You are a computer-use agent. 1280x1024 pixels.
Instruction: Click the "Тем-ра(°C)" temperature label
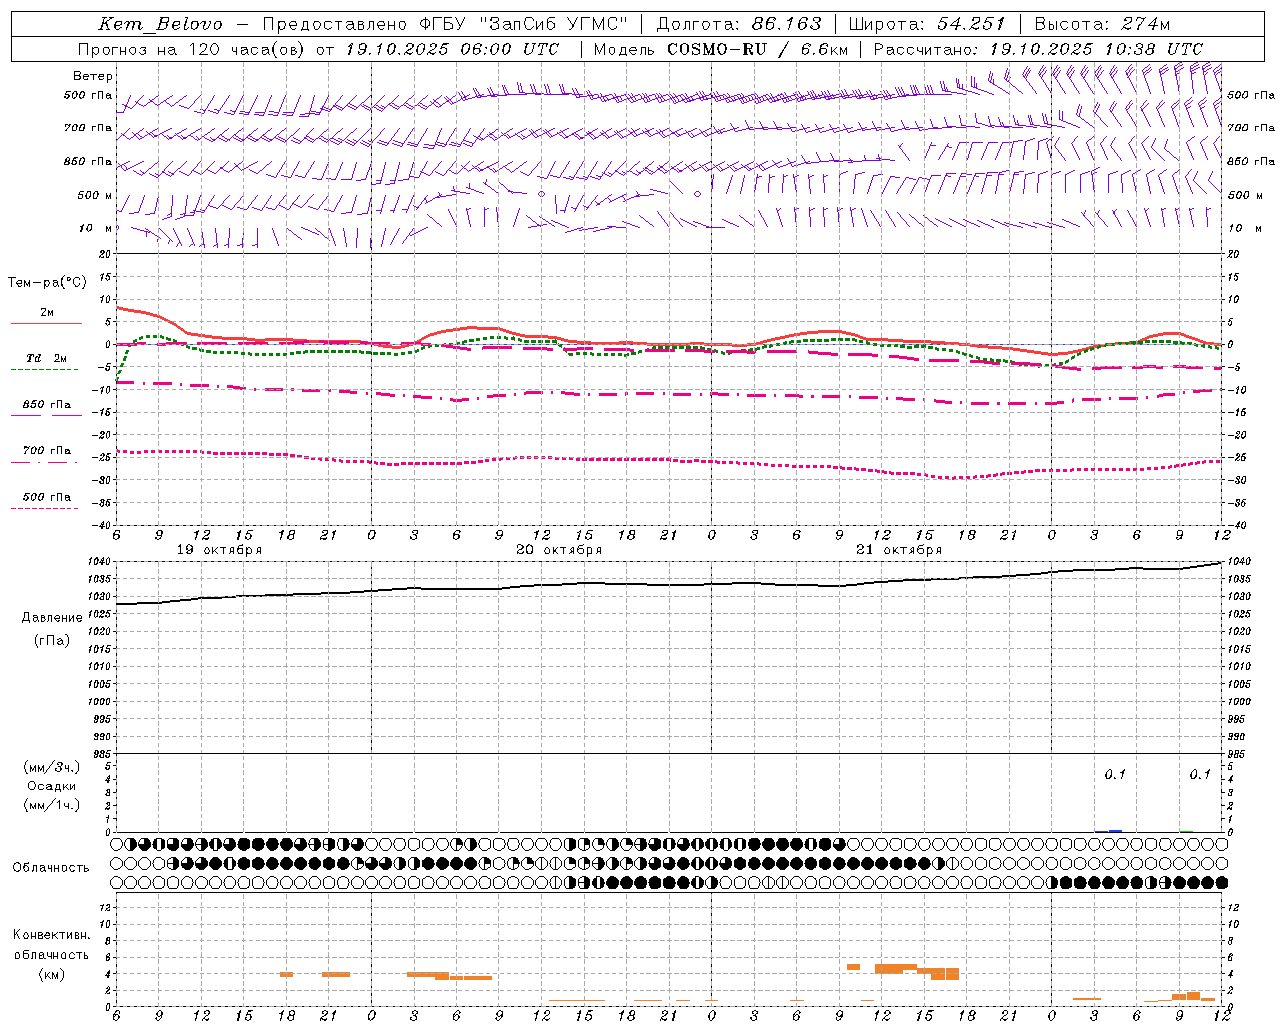tap(47, 283)
